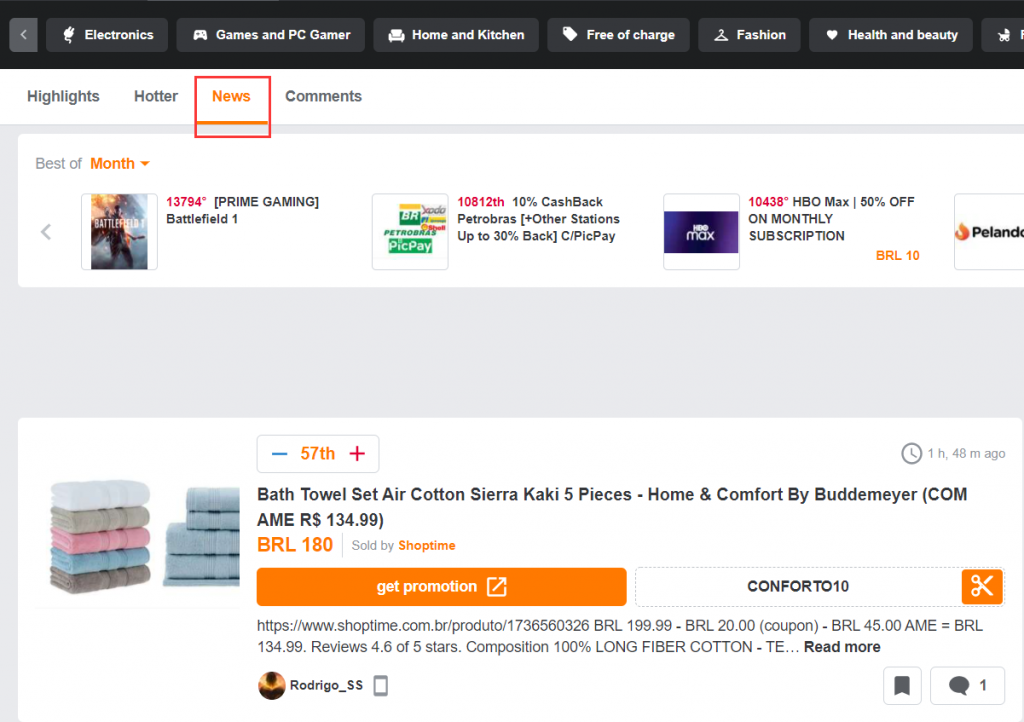Switch to the Highlights tab
This screenshot has height=722, width=1024.
coord(63,96)
